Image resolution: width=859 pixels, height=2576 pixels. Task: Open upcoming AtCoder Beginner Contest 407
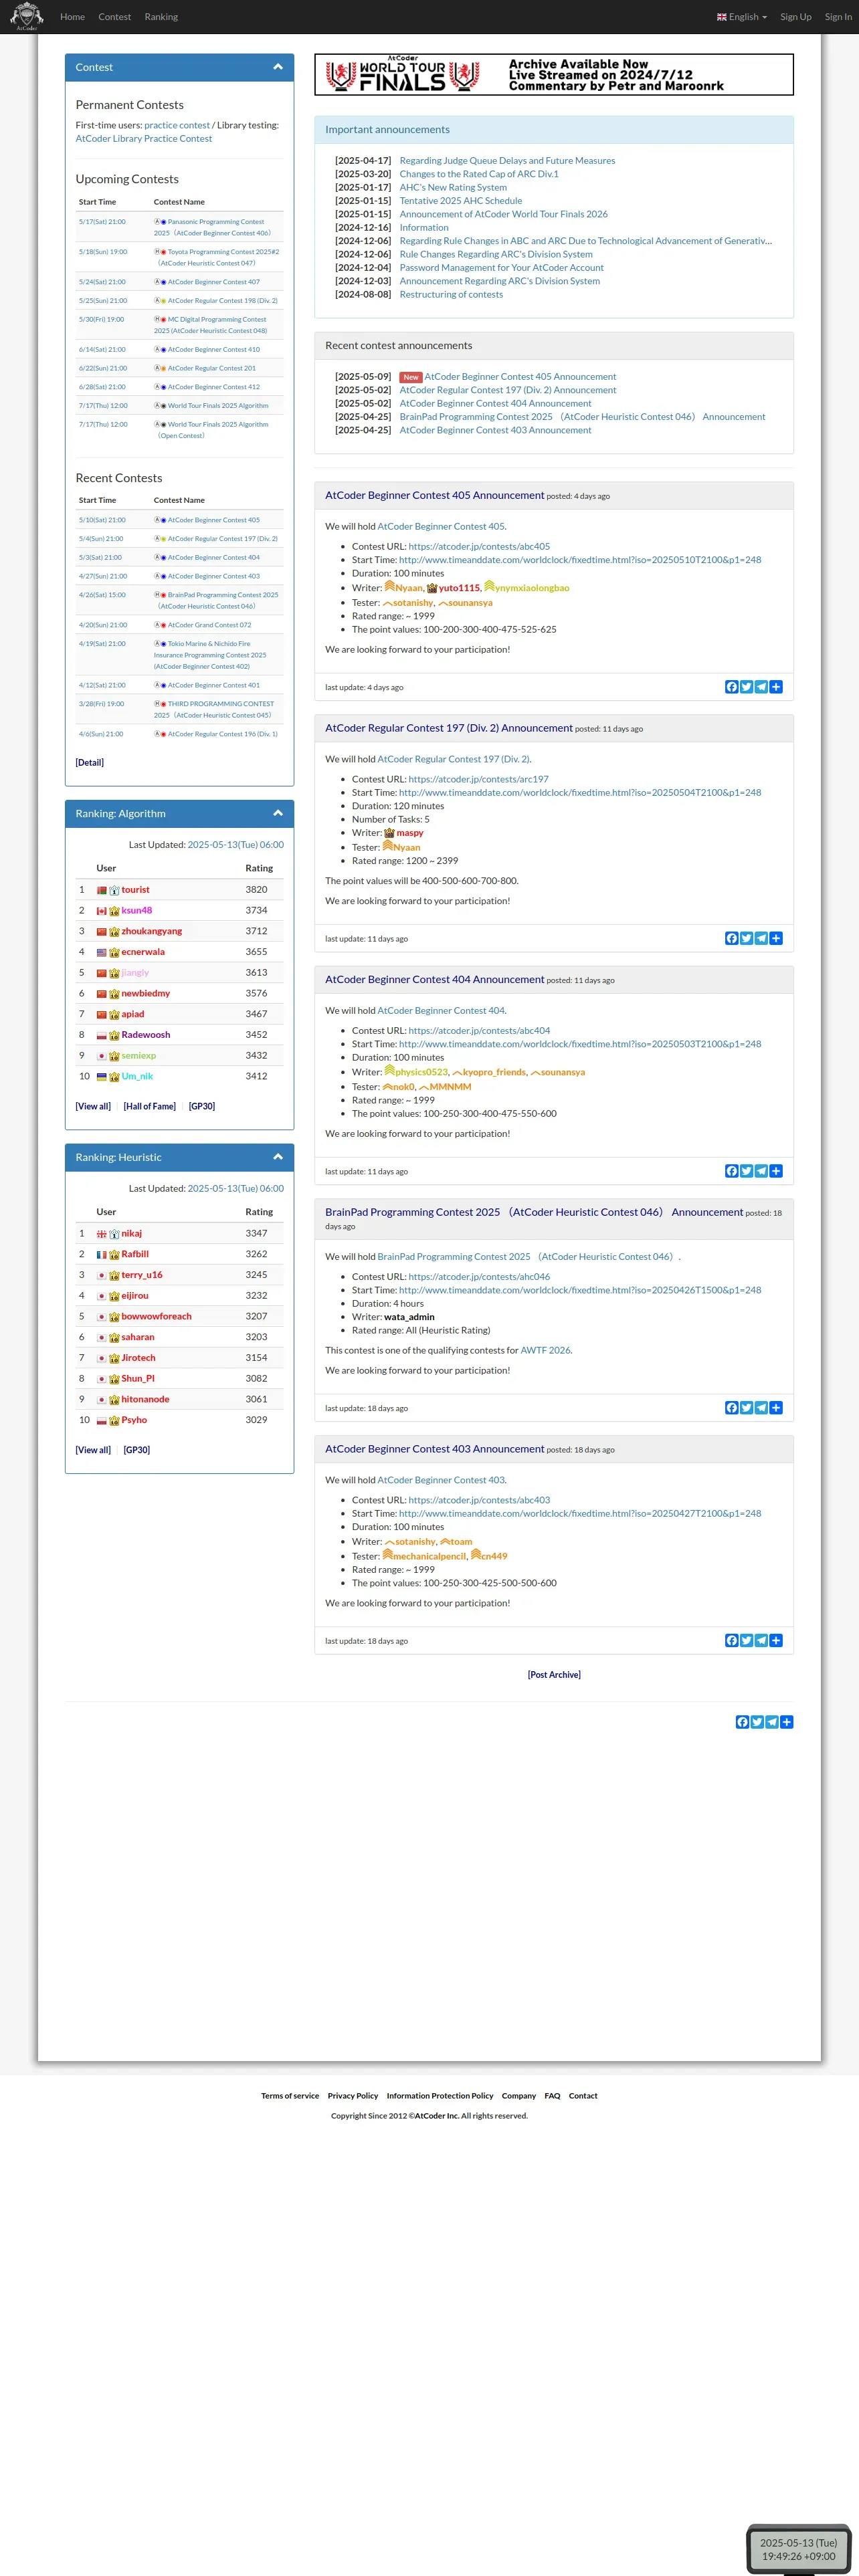[x=213, y=282]
